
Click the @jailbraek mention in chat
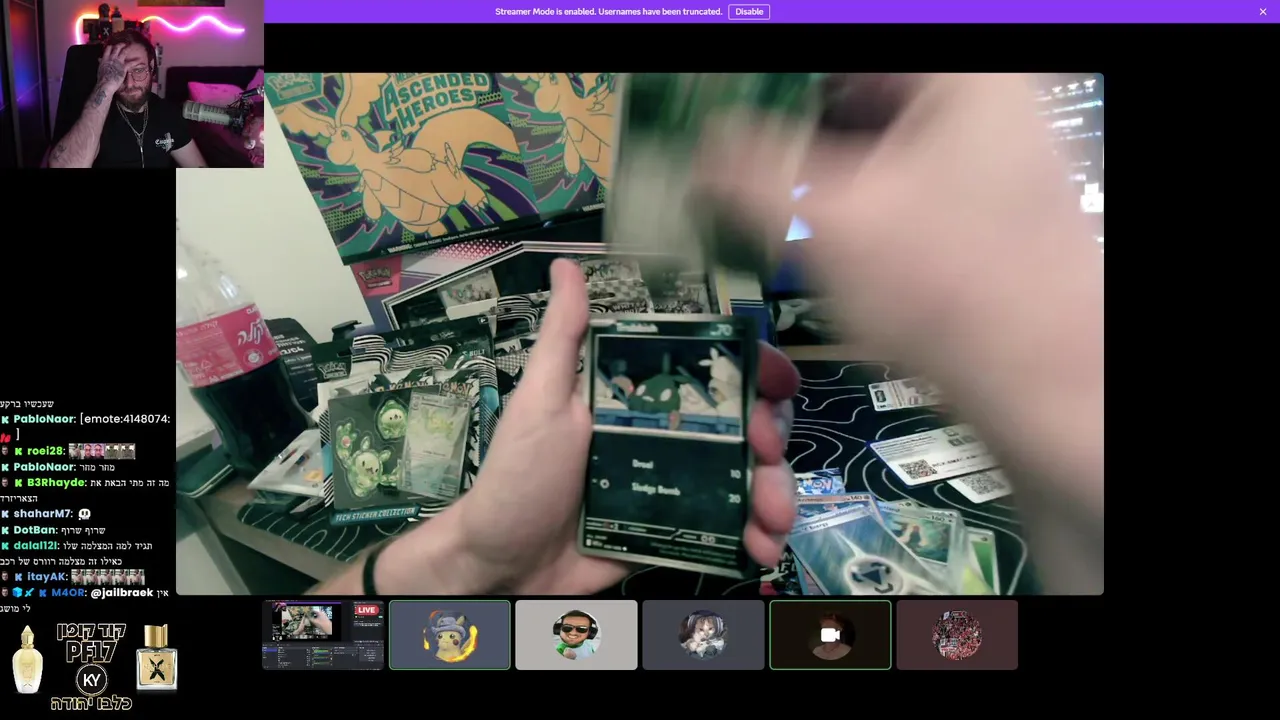coord(122,593)
